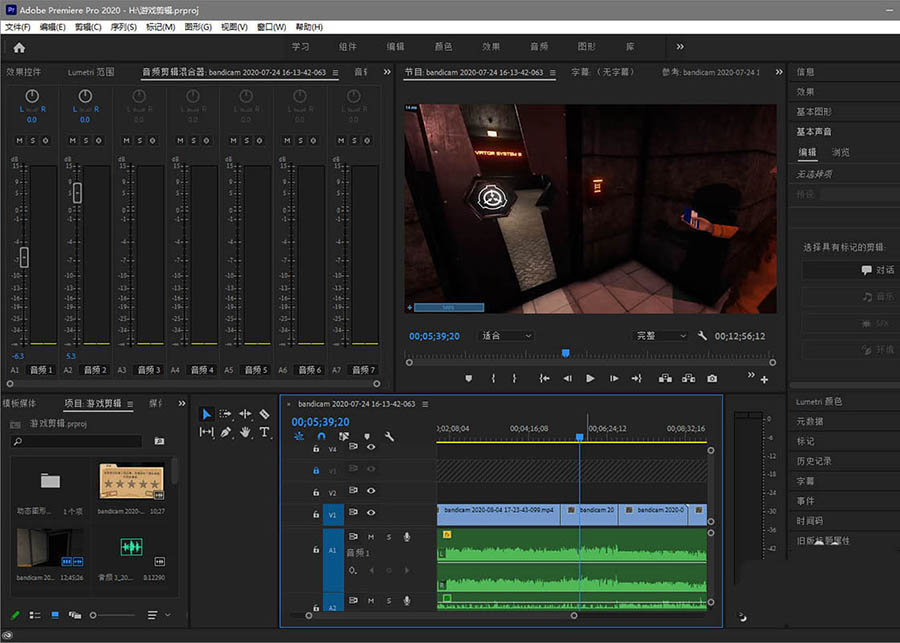This screenshot has width=900, height=643.
Task: Toggle the lock on track V4
Action: tap(317, 448)
